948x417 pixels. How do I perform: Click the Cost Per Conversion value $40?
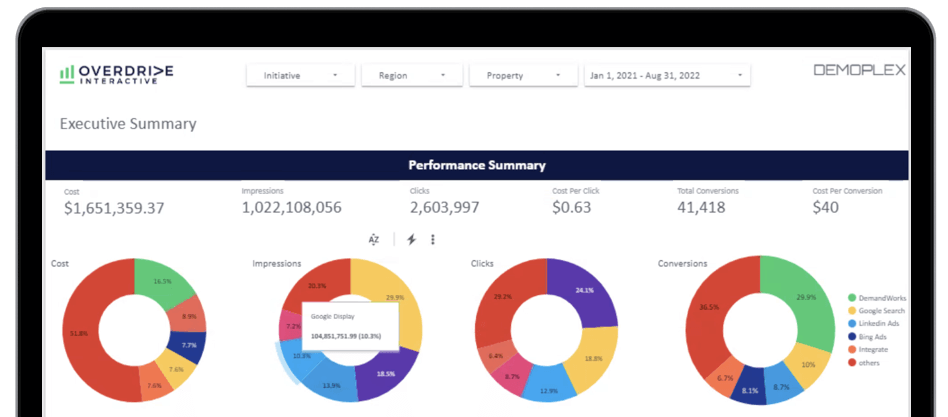coord(826,208)
